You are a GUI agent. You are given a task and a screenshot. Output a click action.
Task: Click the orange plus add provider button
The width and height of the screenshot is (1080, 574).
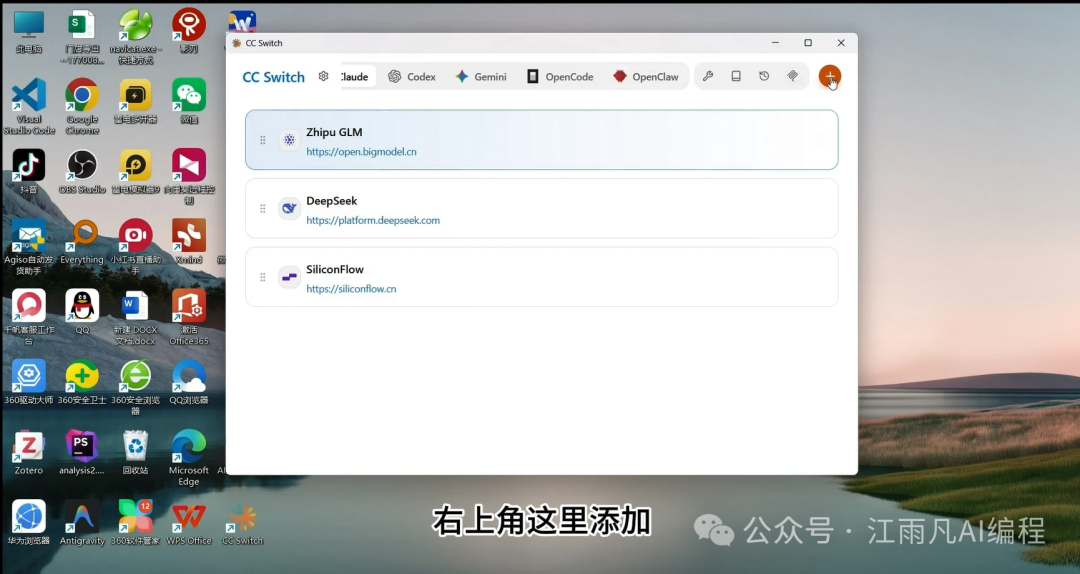tap(829, 76)
